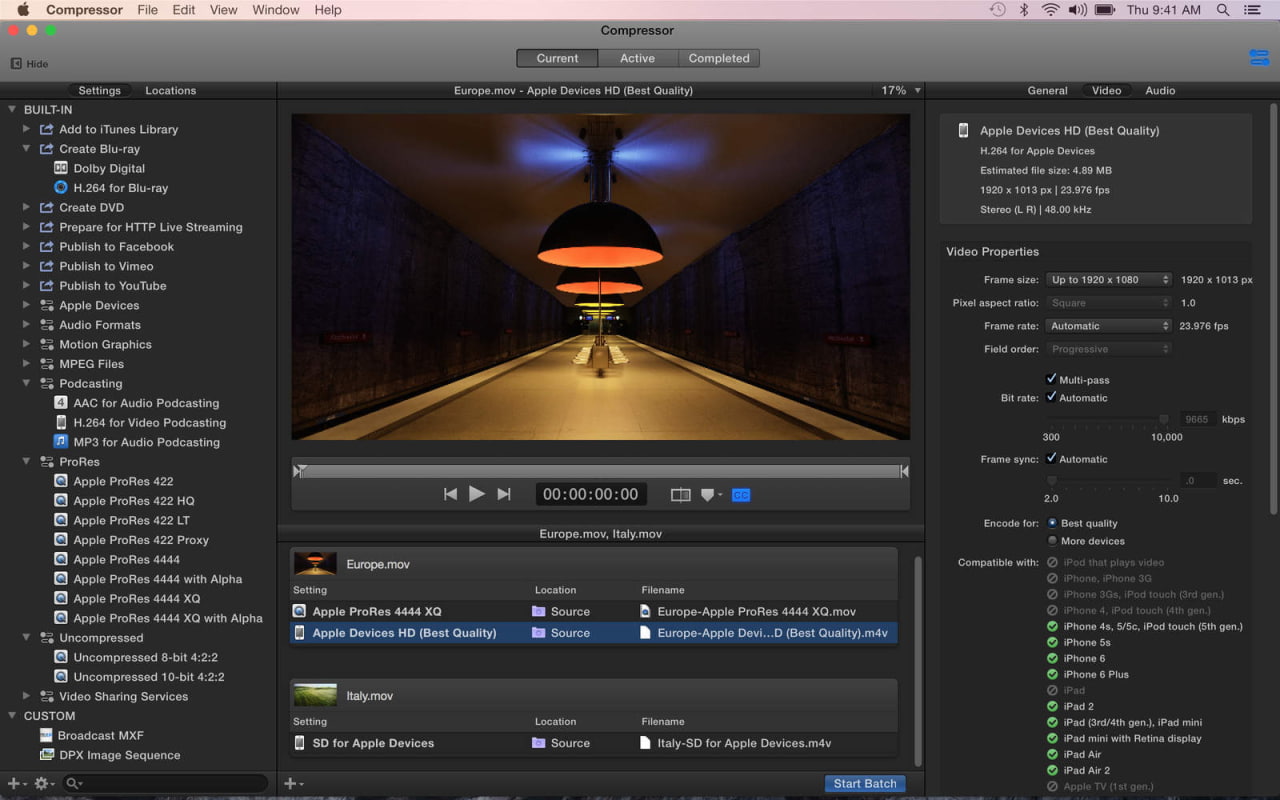The image size is (1280, 800).
Task: Open the Audio inspector tab
Action: tap(1160, 90)
